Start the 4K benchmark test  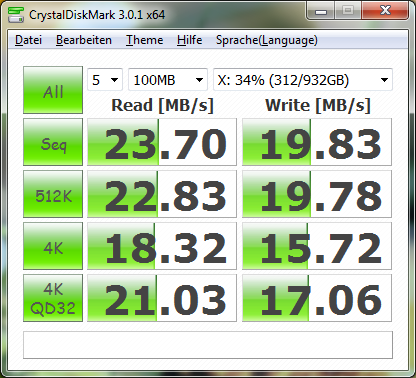[53, 246]
